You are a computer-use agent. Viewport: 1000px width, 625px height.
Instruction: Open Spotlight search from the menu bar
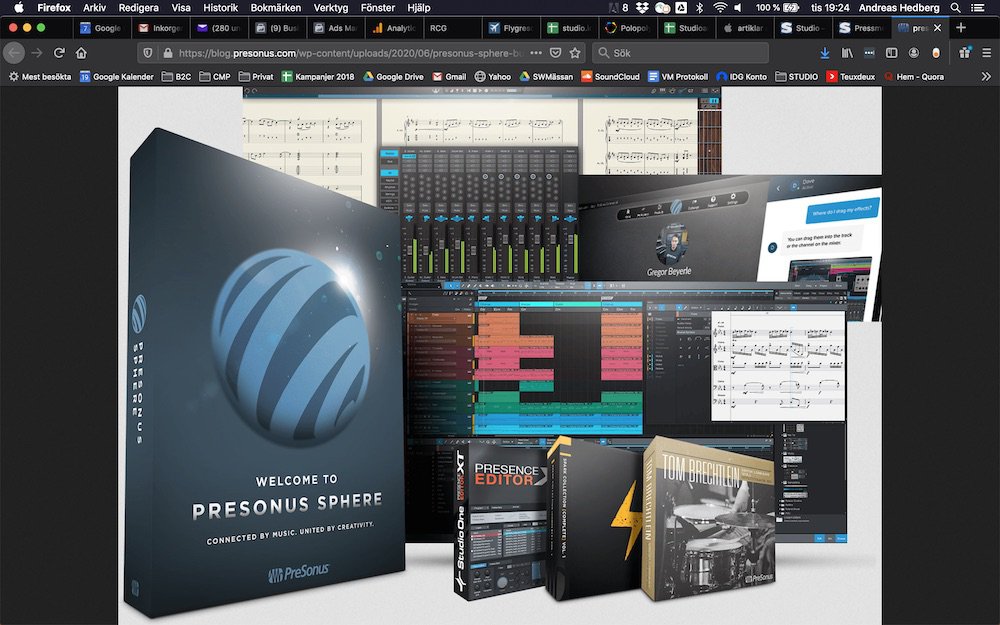[x=955, y=8]
